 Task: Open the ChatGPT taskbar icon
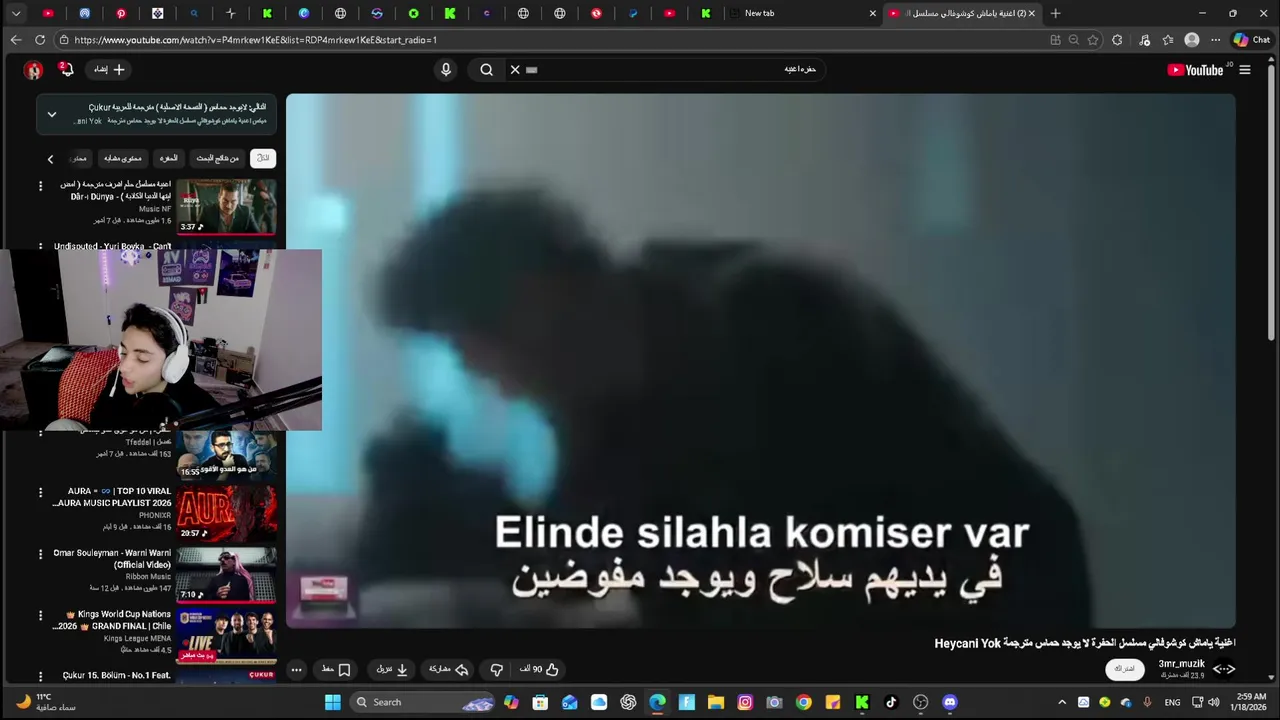[x=628, y=702]
